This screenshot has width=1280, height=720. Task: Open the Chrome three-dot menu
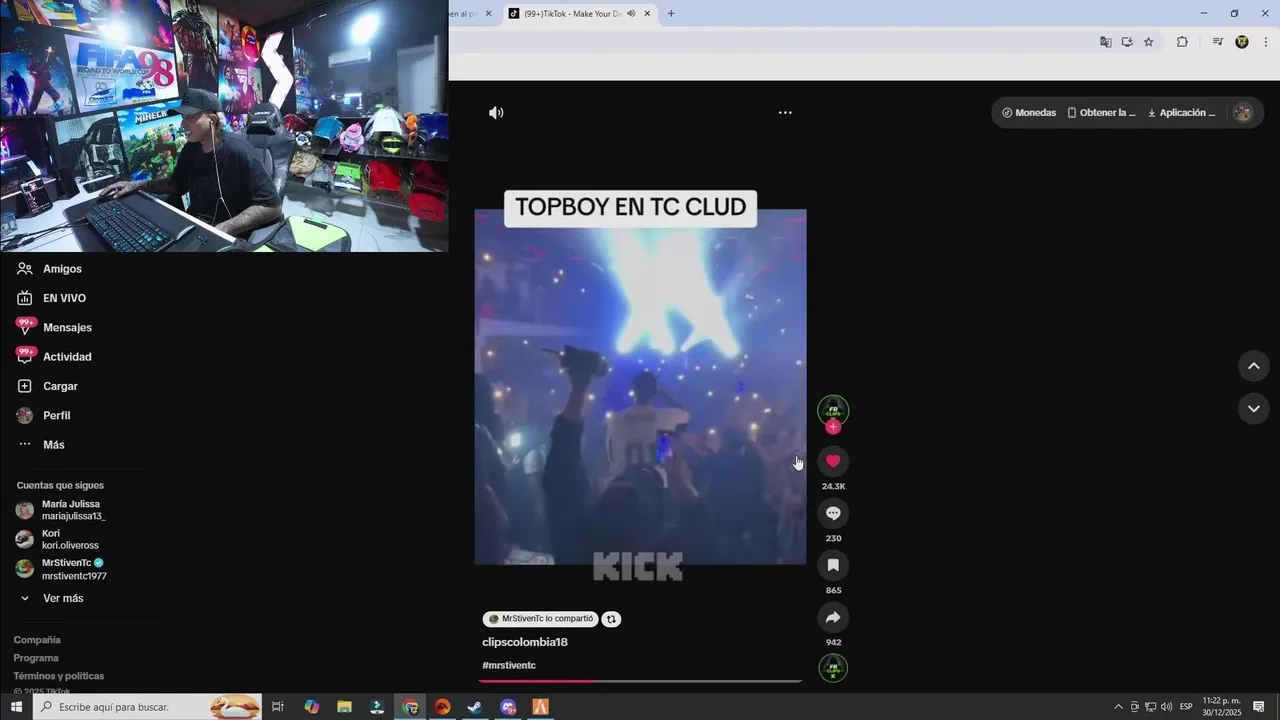[x=1266, y=42]
